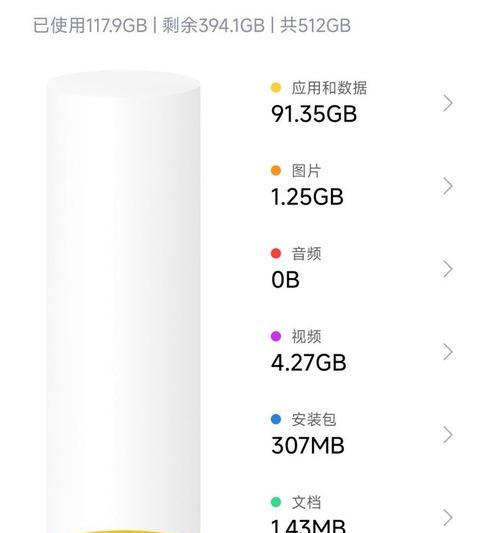Click the purple dot beside 视频
Image resolution: width=500 pixels, height=533 pixels.
[276, 336]
